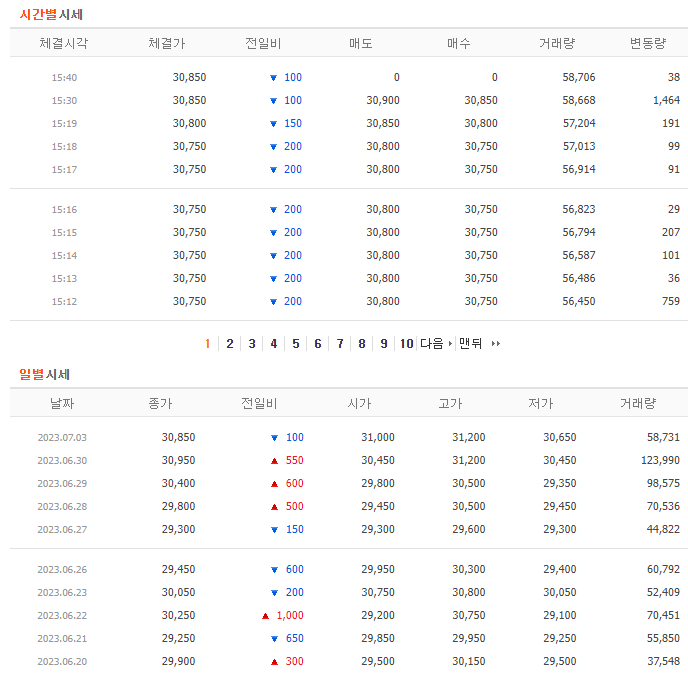The height and width of the screenshot is (675, 688).
Task: Click the current page 1 indicator
Action: pyautogui.click(x=208, y=344)
